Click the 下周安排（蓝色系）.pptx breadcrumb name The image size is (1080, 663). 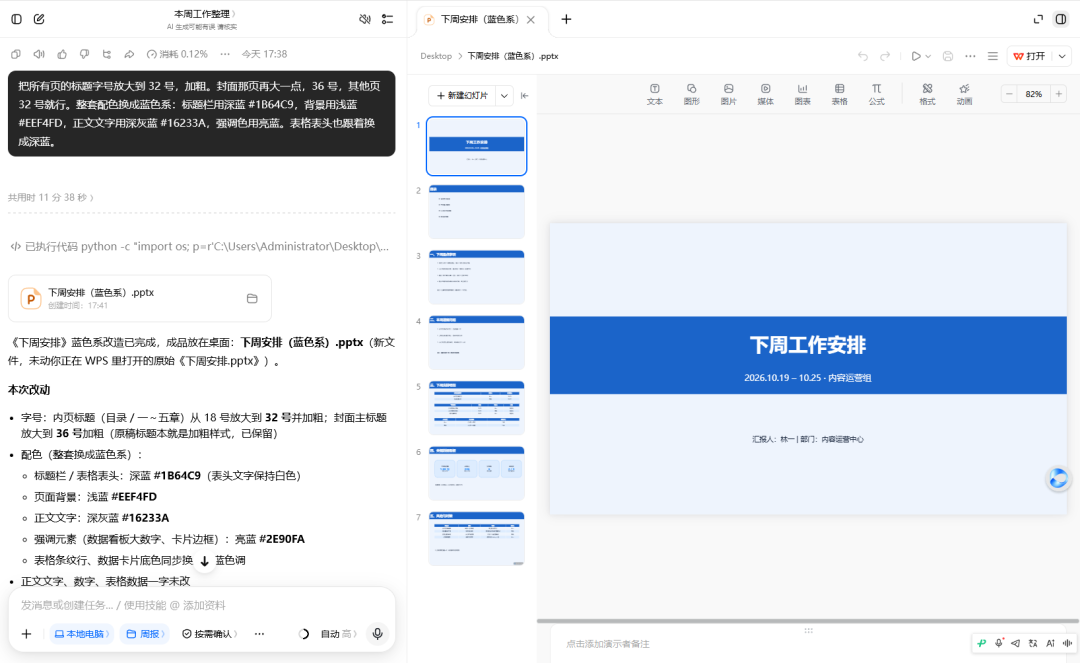tap(513, 56)
